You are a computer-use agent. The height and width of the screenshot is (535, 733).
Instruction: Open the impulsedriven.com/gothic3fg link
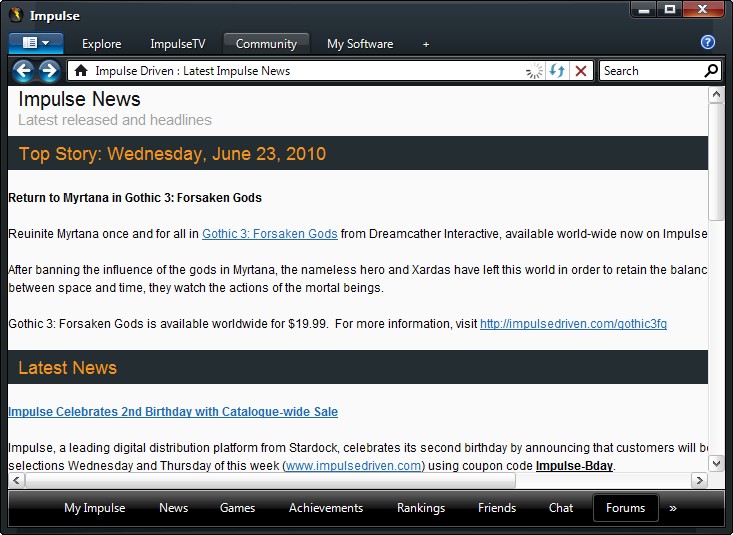(573, 324)
